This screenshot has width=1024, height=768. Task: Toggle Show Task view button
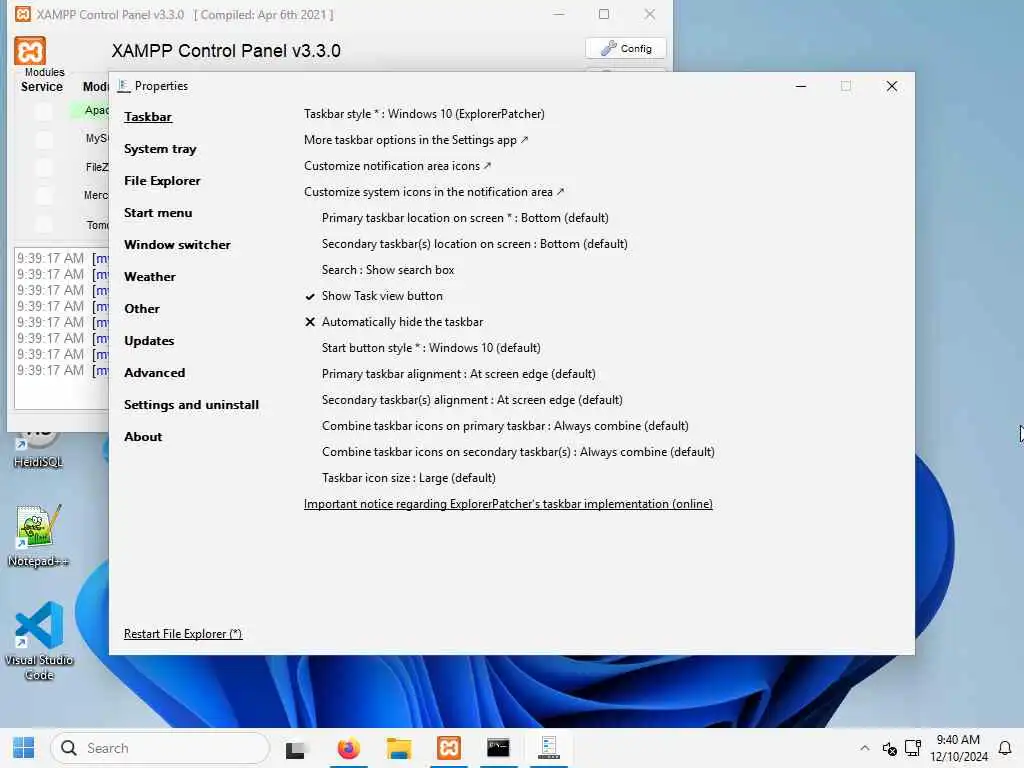382,296
